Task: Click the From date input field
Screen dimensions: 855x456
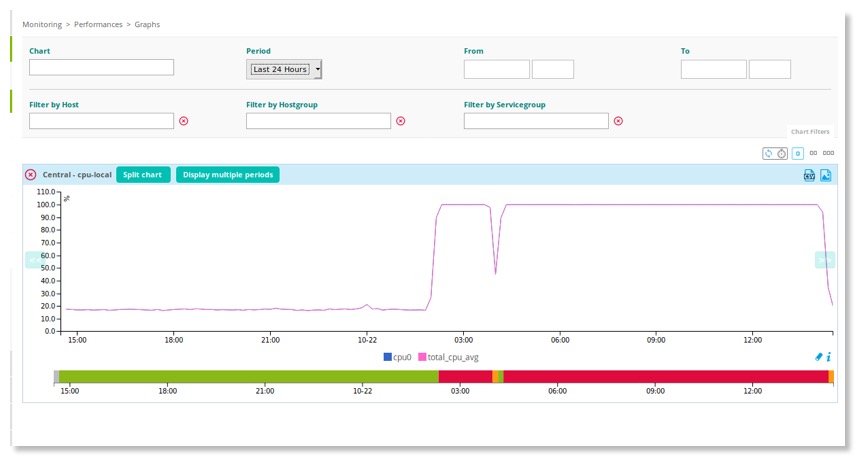Action: (x=496, y=69)
